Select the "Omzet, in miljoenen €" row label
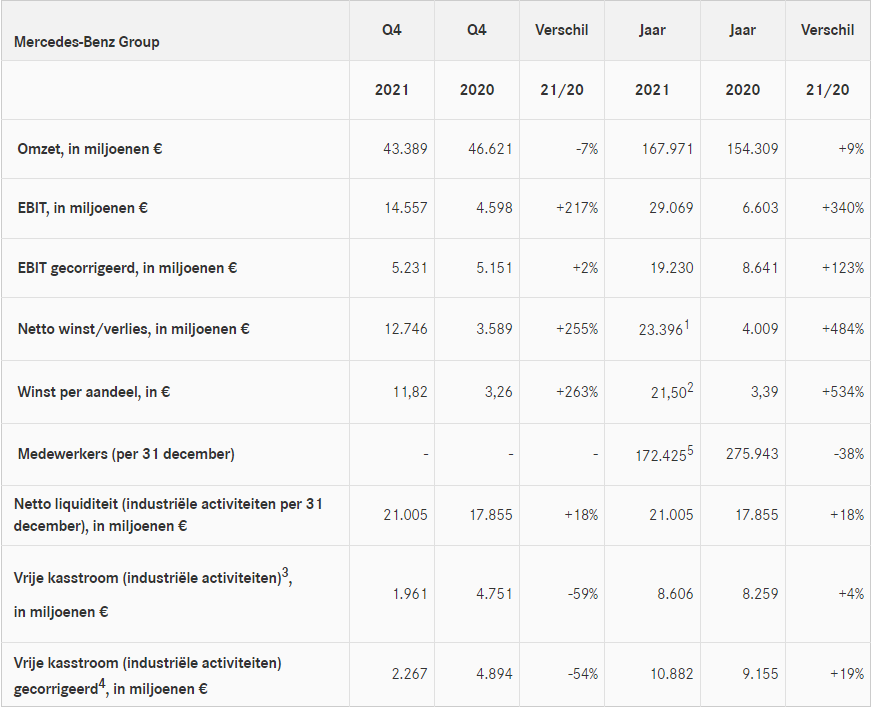 90,148
